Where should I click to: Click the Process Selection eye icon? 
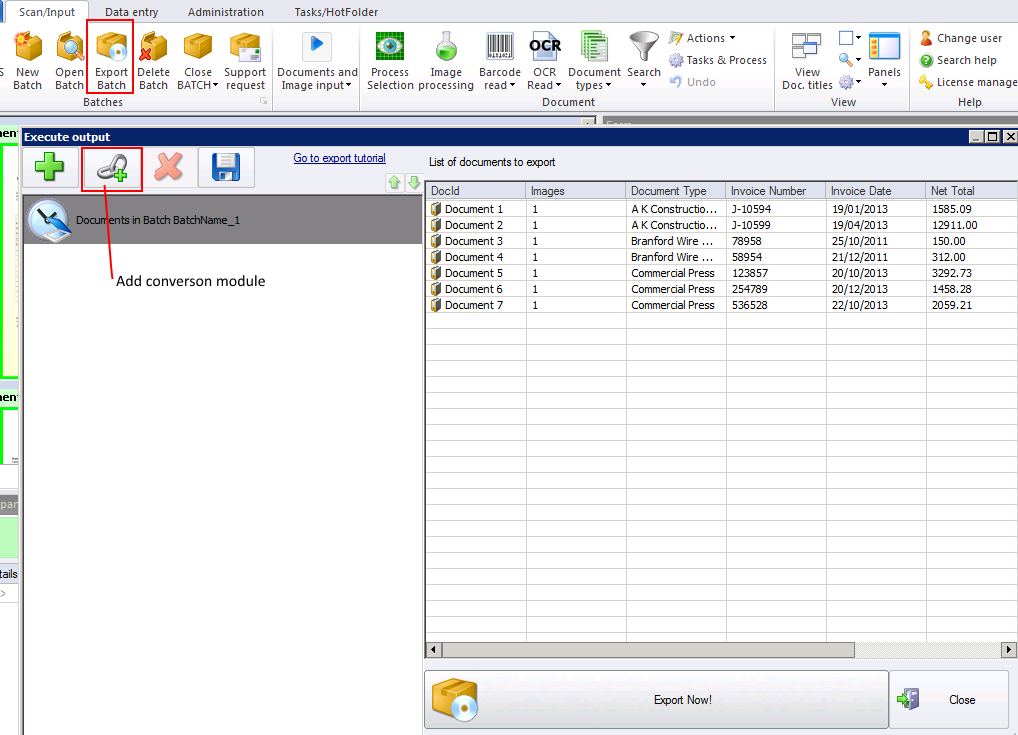390,61
